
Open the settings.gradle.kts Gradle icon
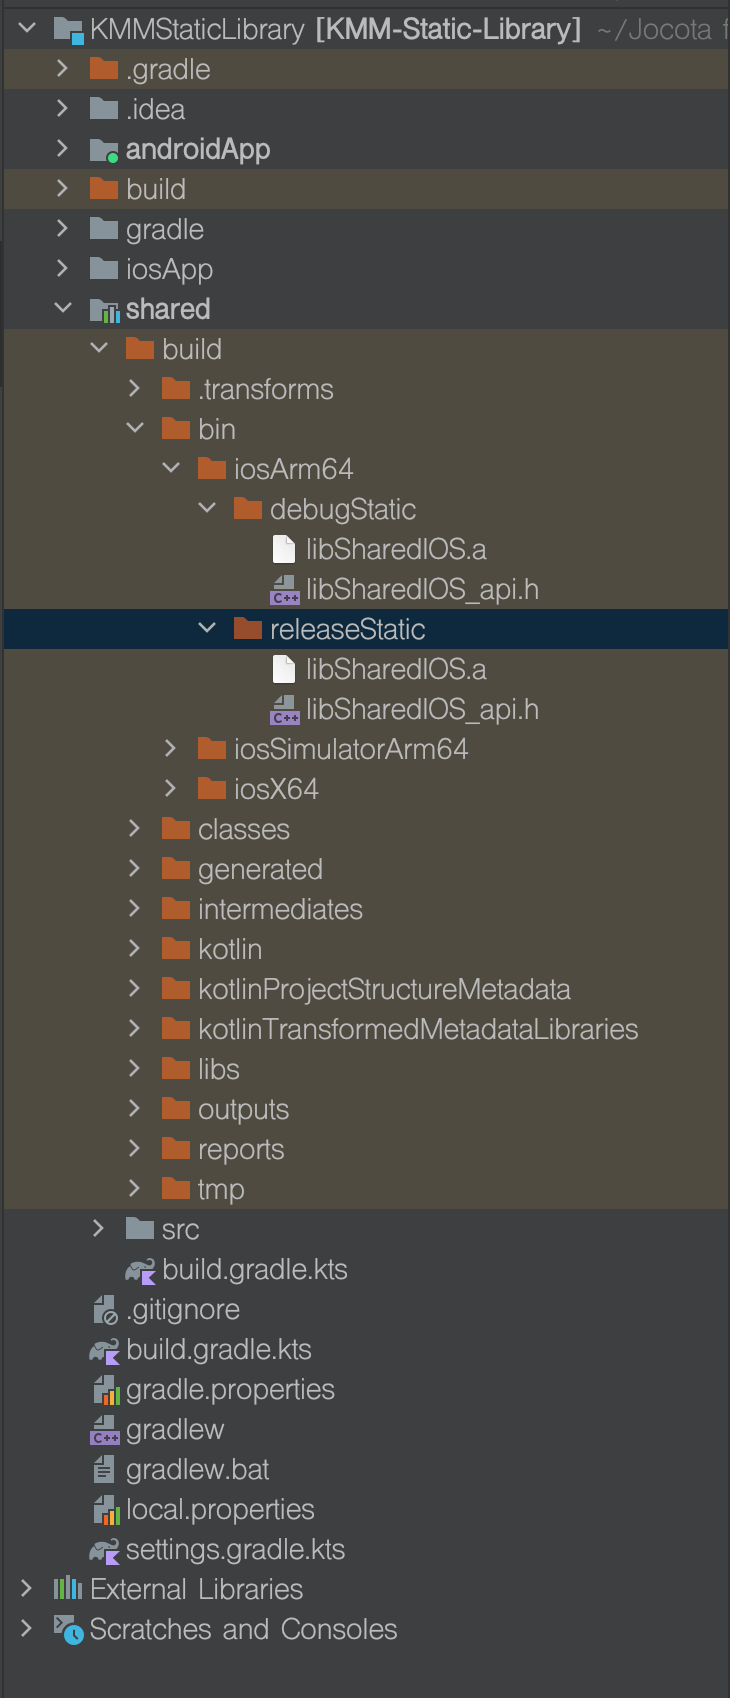104,1549
